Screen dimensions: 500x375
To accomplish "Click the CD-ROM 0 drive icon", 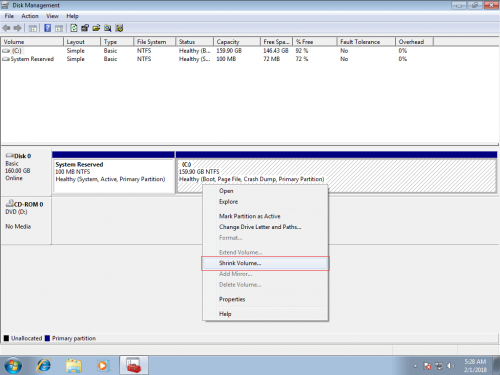I will tap(9, 203).
